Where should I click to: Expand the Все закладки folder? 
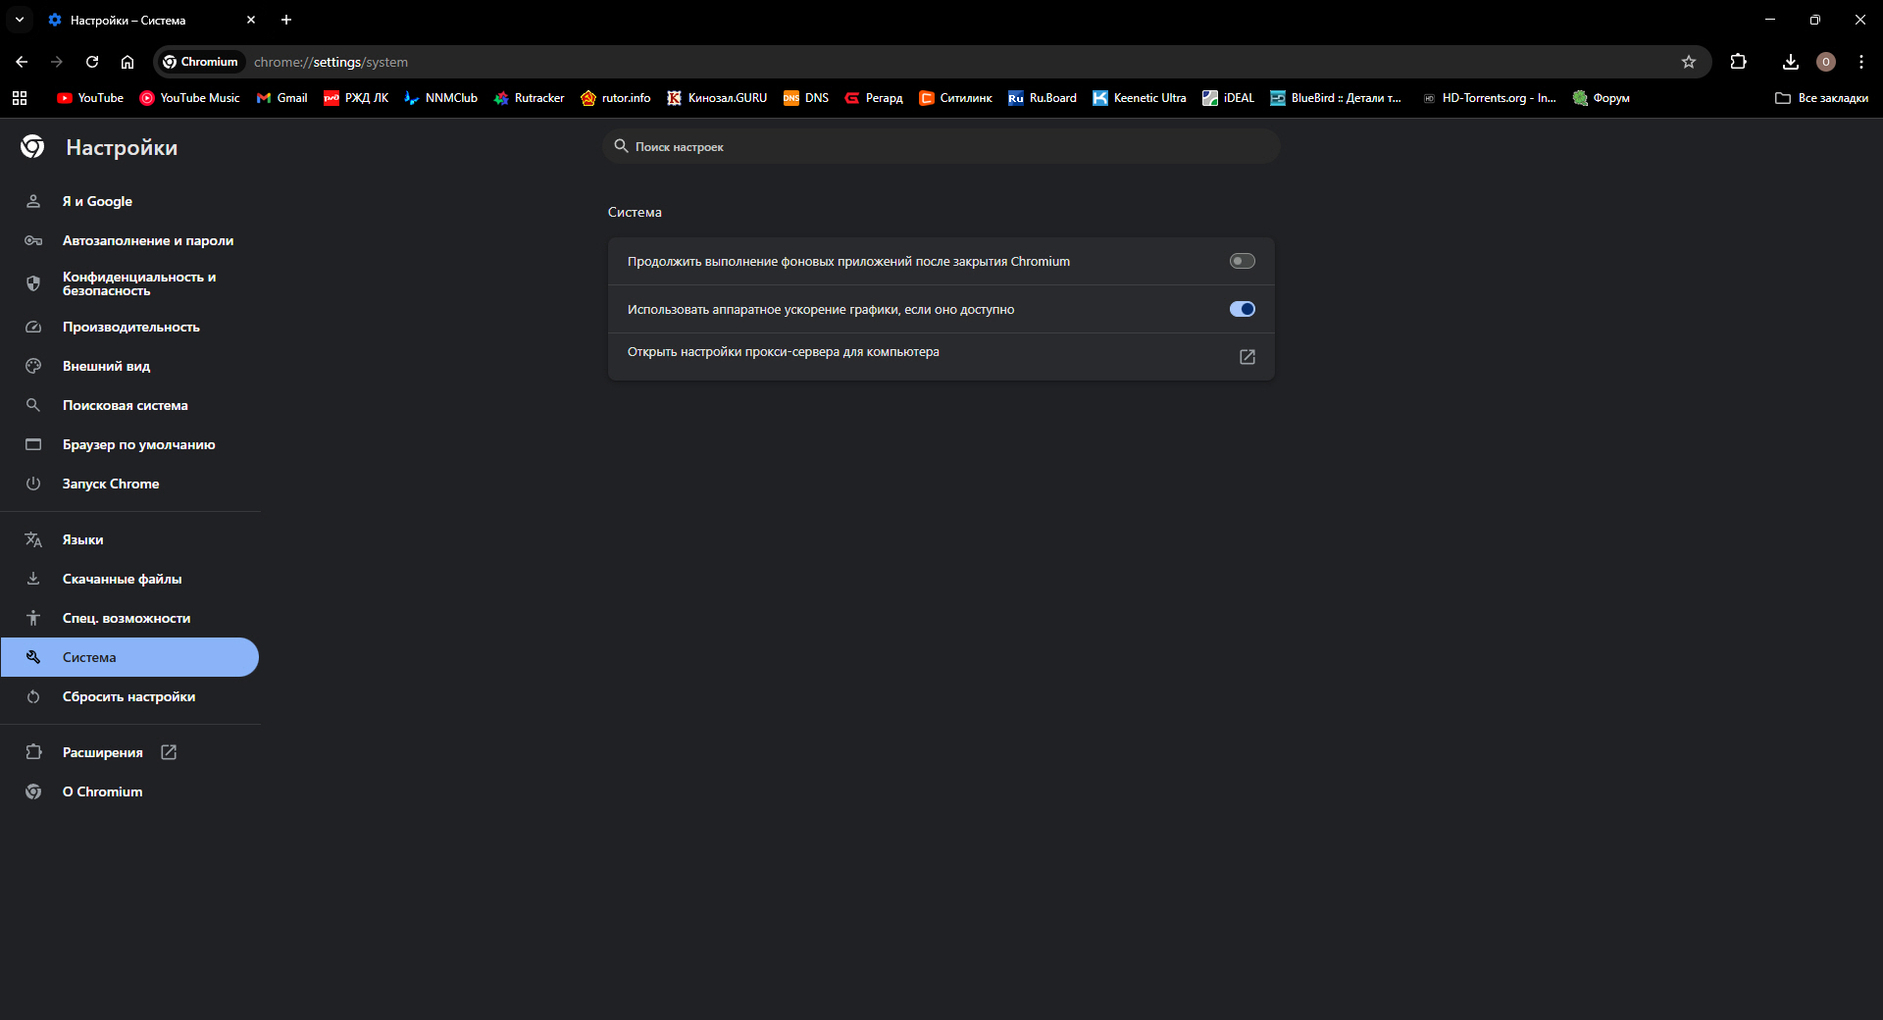(x=1821, y=98)
